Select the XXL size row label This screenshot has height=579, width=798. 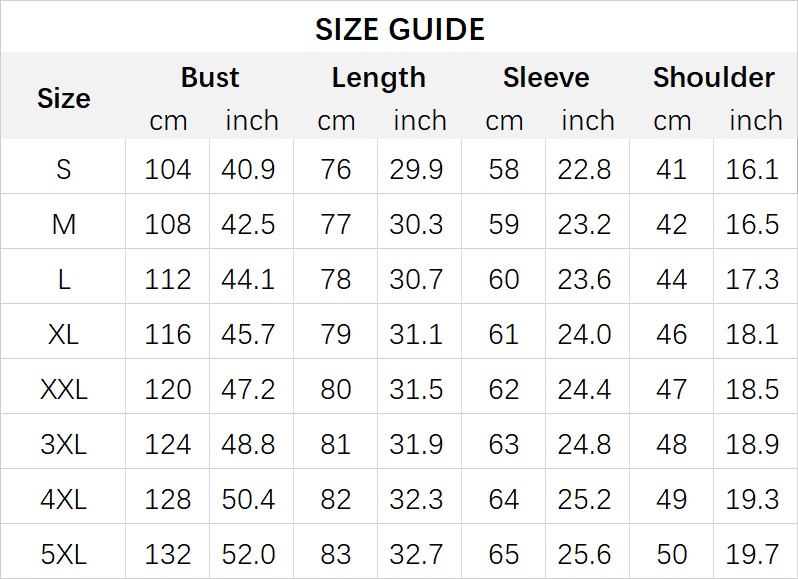click(x=63, y=389)
